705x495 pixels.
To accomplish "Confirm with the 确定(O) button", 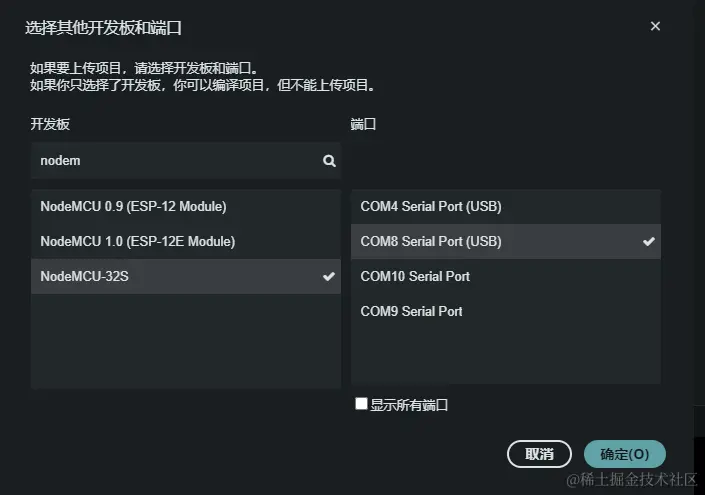I will [625, 454].
